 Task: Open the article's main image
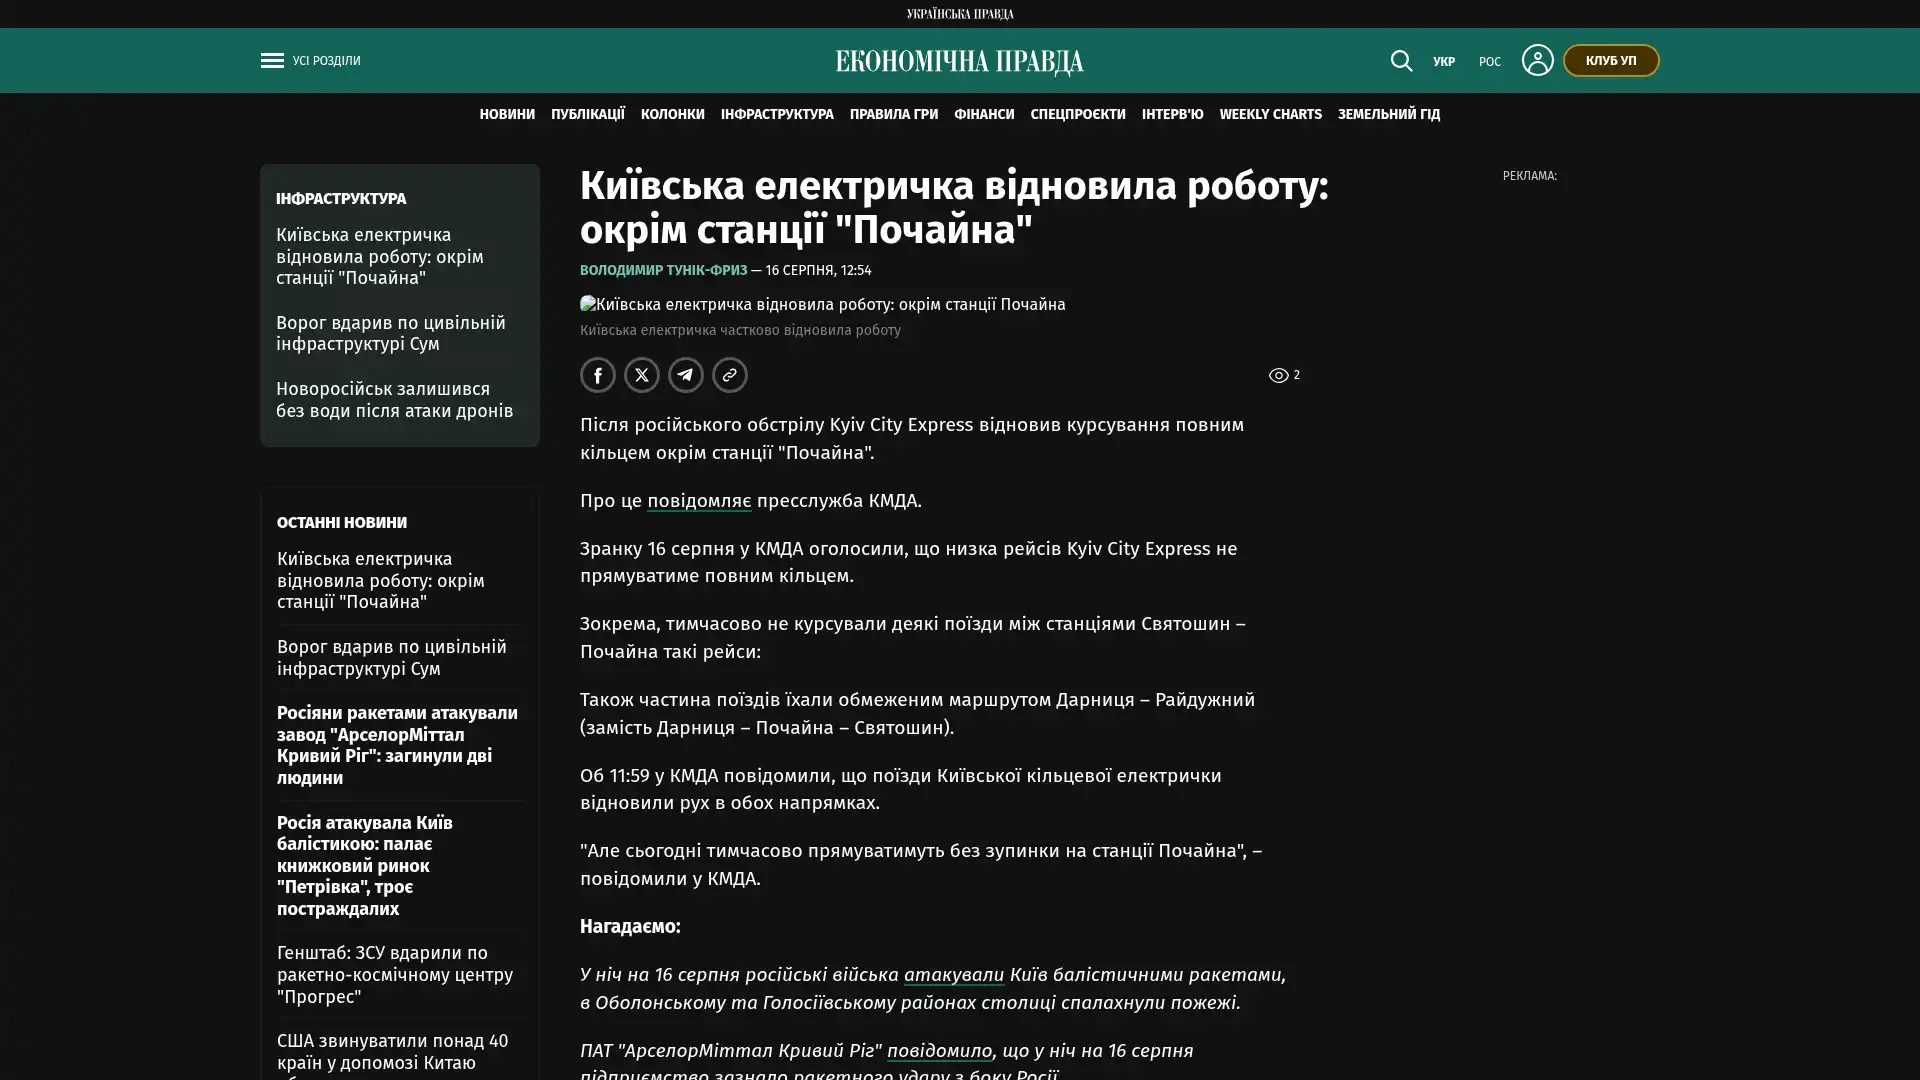[x=823, y=304]
